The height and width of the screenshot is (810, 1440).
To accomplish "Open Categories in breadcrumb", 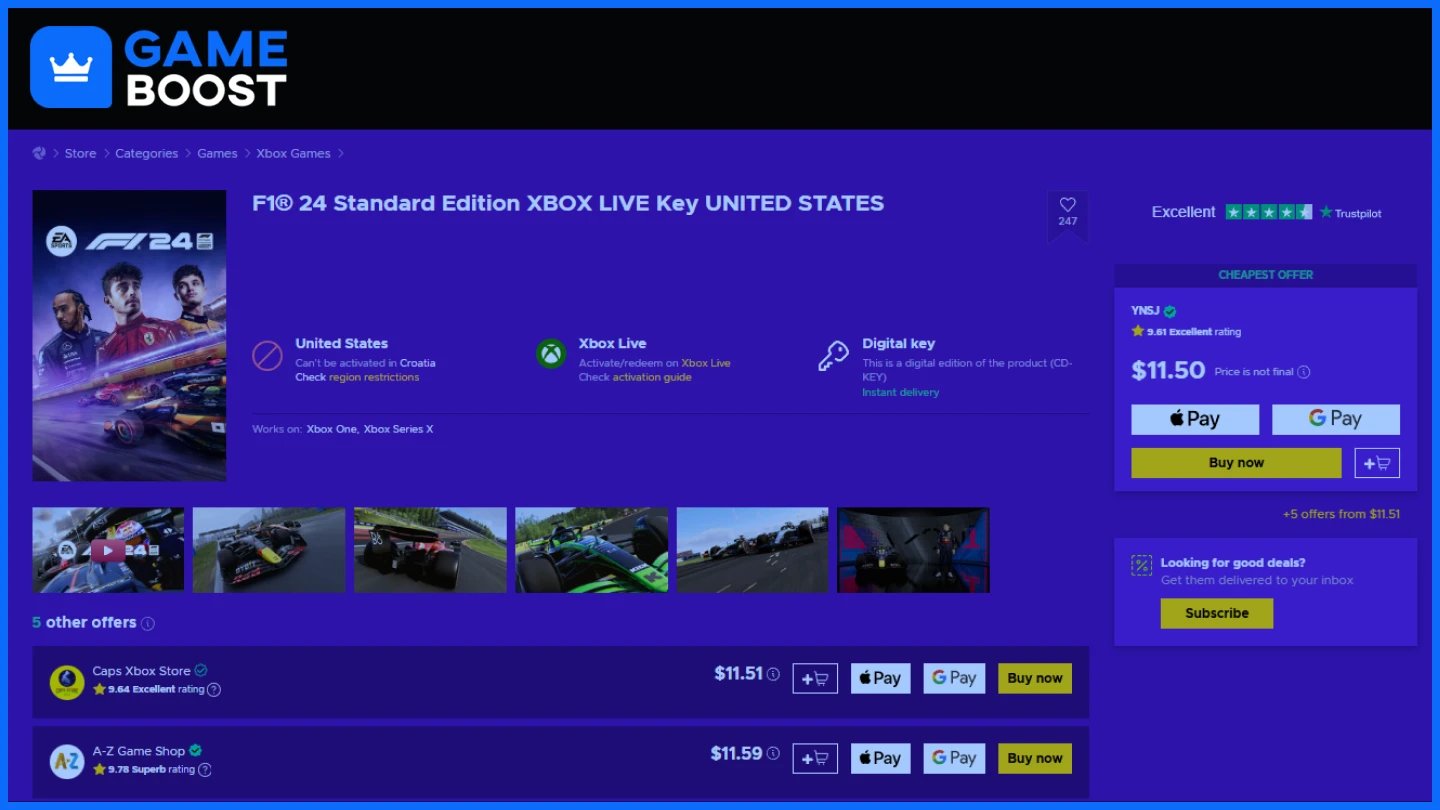I will [x=146, y=153].
